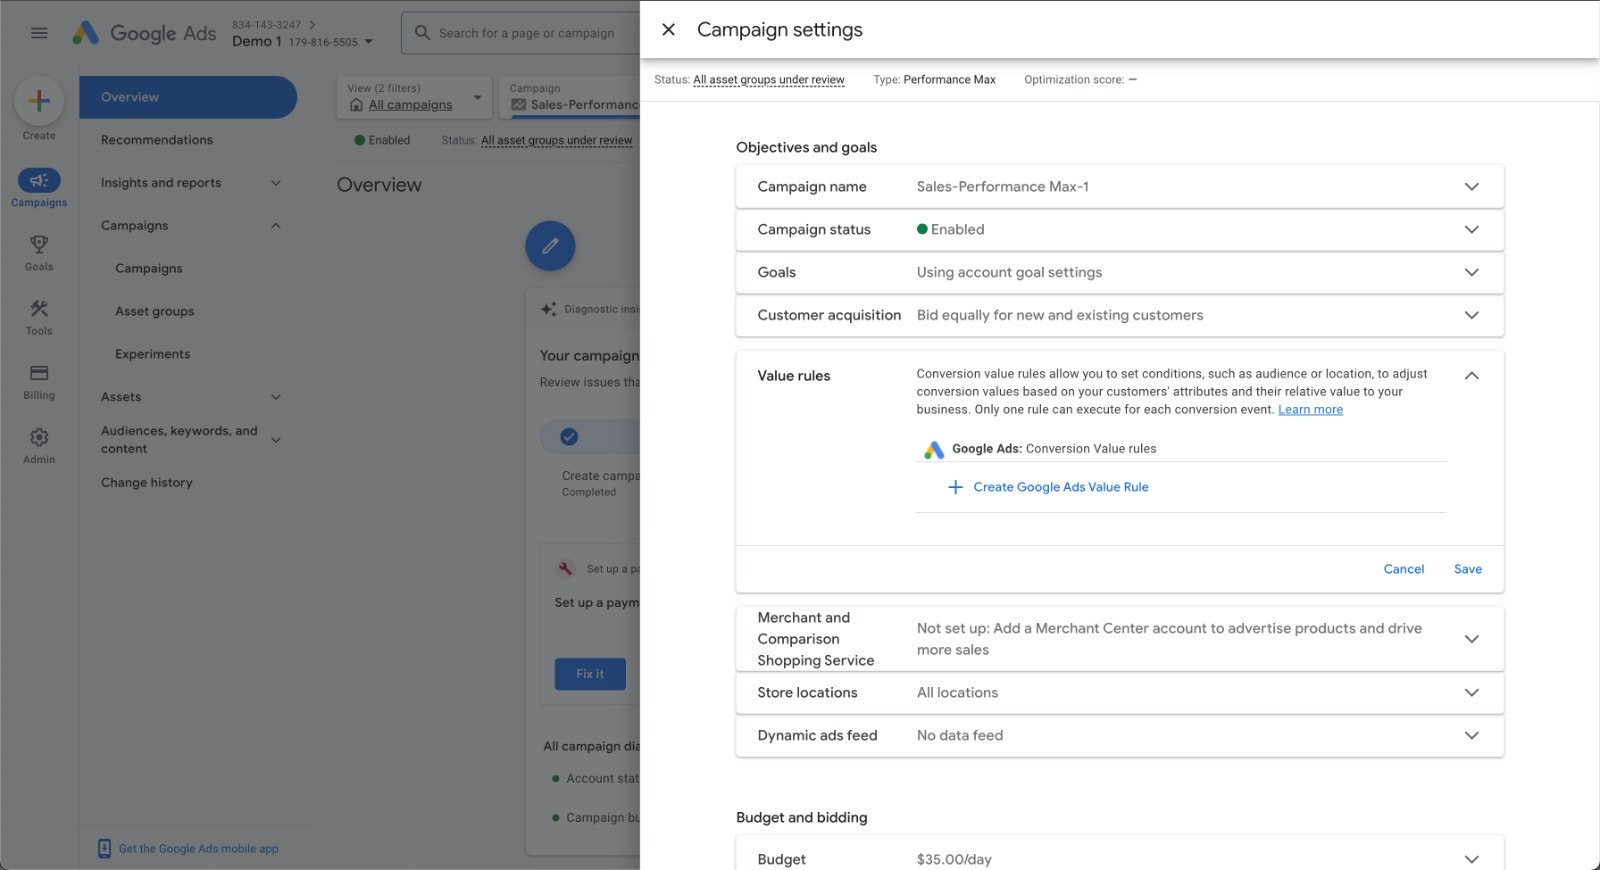Image resolution: width=1600 pixels, height=870 pixels.
Task: Click the blue pencil edit button
Action: tap(550, 246)
